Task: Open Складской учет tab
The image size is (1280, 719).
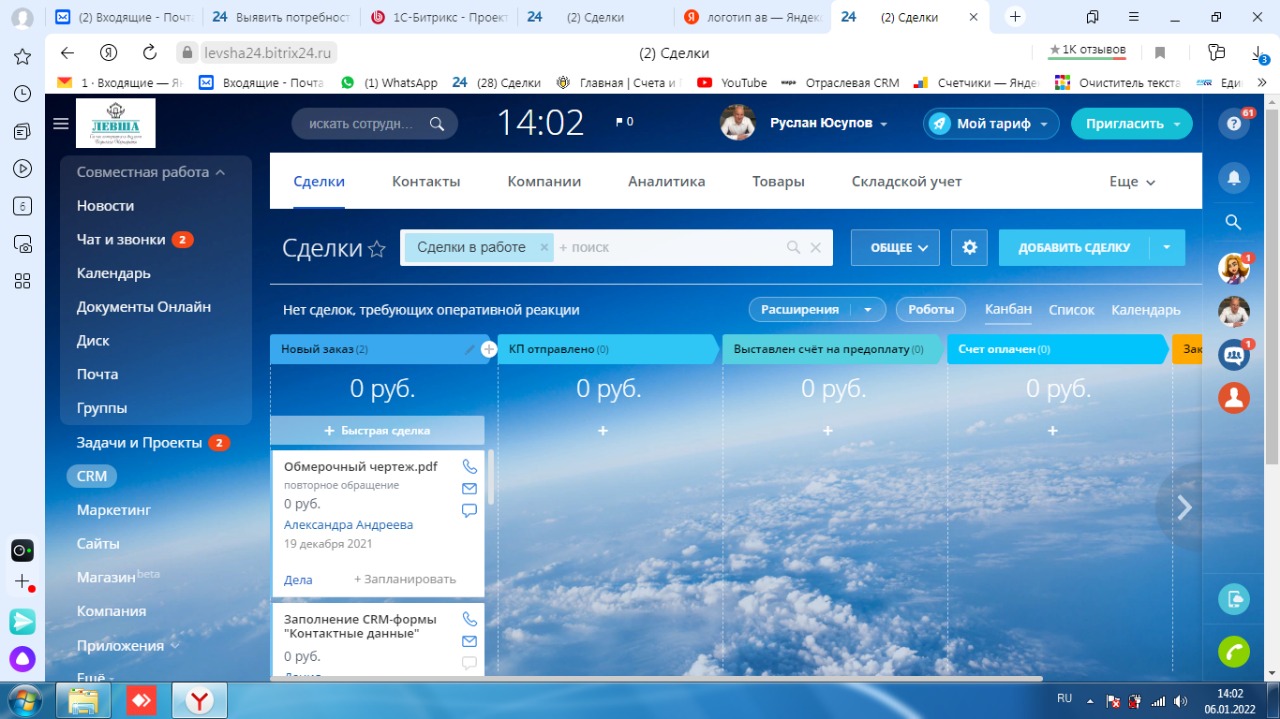Action: (x=906, y=181)
